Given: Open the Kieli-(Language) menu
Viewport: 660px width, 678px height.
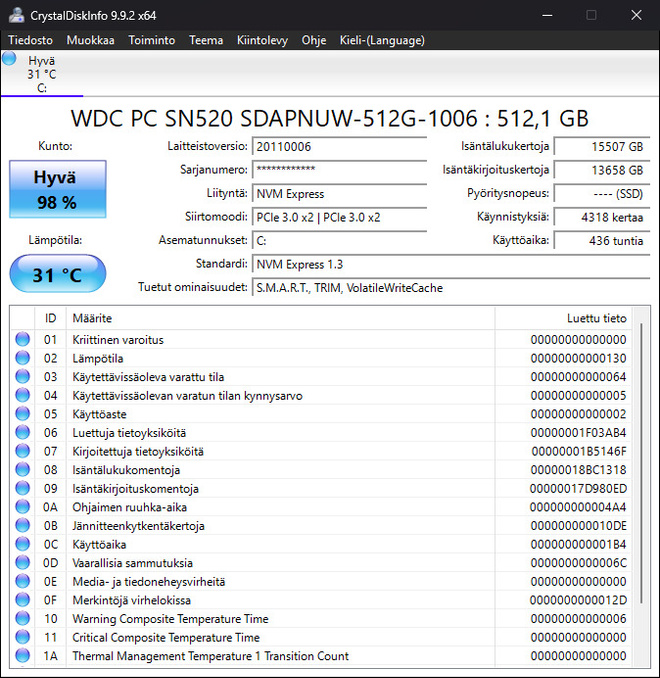Looking at the screenshot, I should (x=382, y=40).
